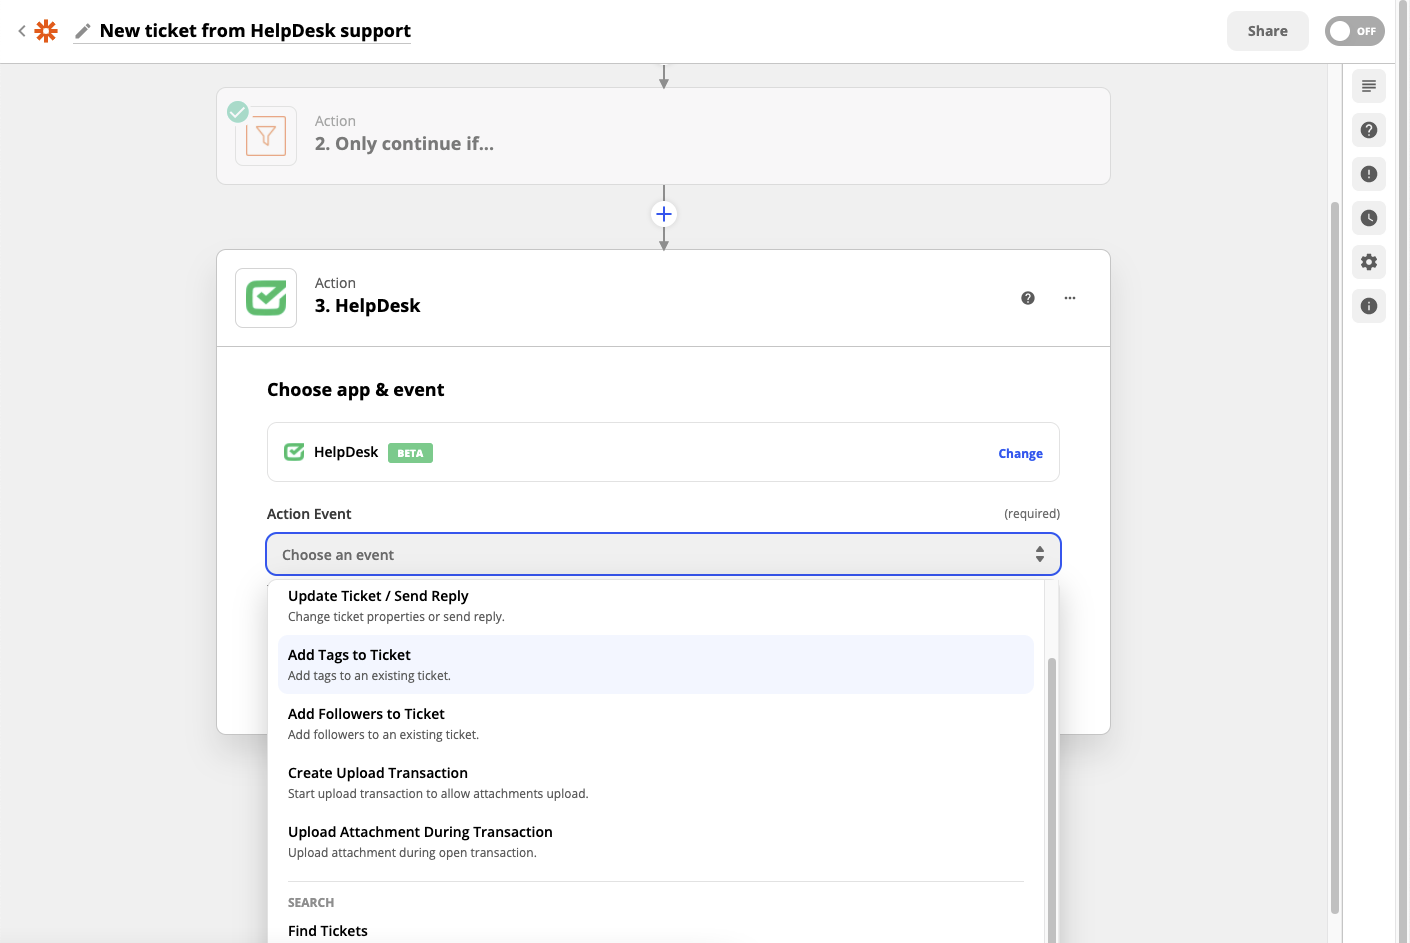Collapse step 3 via its HelpDesk title
This screenshot has width=1410, height=943.
367,306
